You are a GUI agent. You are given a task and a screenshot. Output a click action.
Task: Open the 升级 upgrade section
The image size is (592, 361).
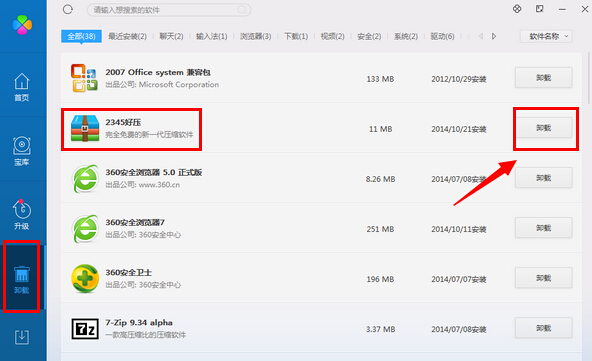click(x=22, y=214)
